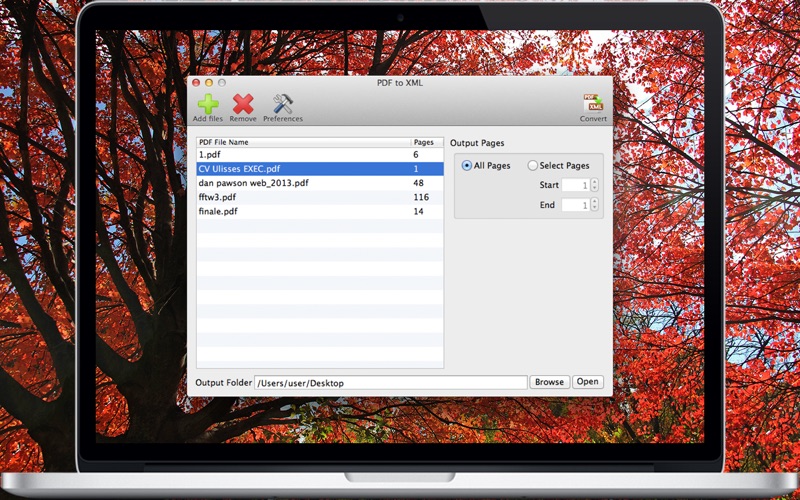Click the Start page number field
800x500 pixels.
(576, 185)
